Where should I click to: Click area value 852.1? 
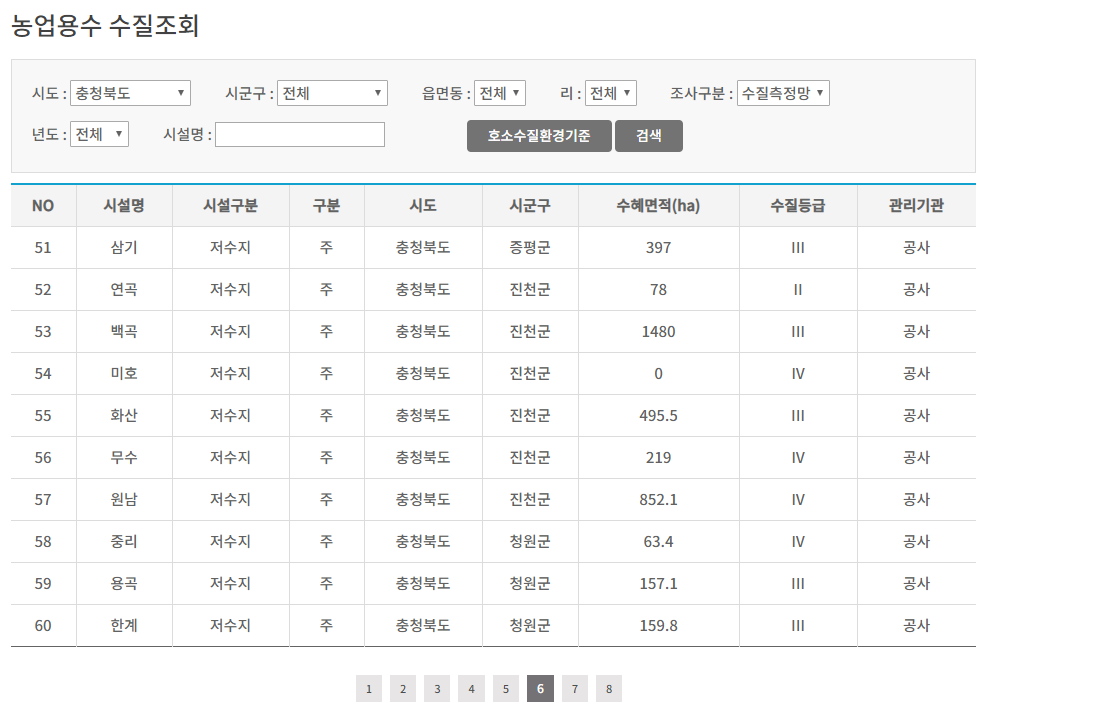(658, 500)
